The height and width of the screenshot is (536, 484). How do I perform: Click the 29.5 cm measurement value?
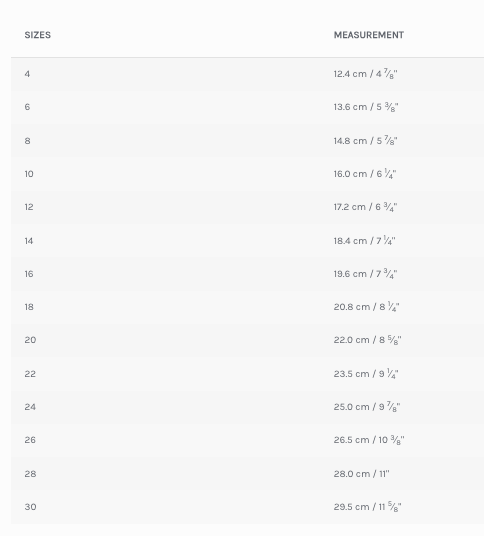click(367, 507)
